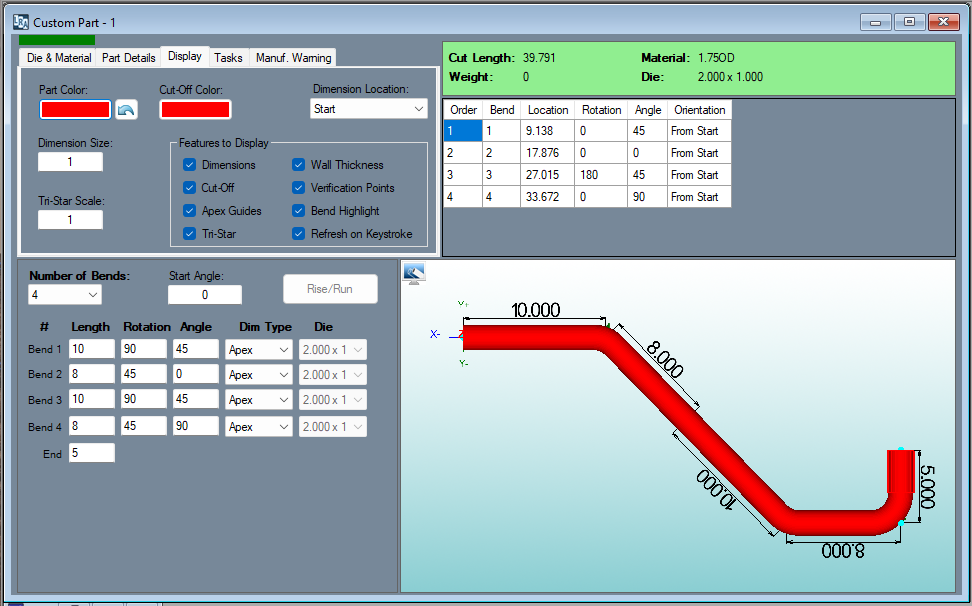This screenshot has width=972, height=606.
Task: Click angle cell 90 in table row 4
Action: pos(648,196)
